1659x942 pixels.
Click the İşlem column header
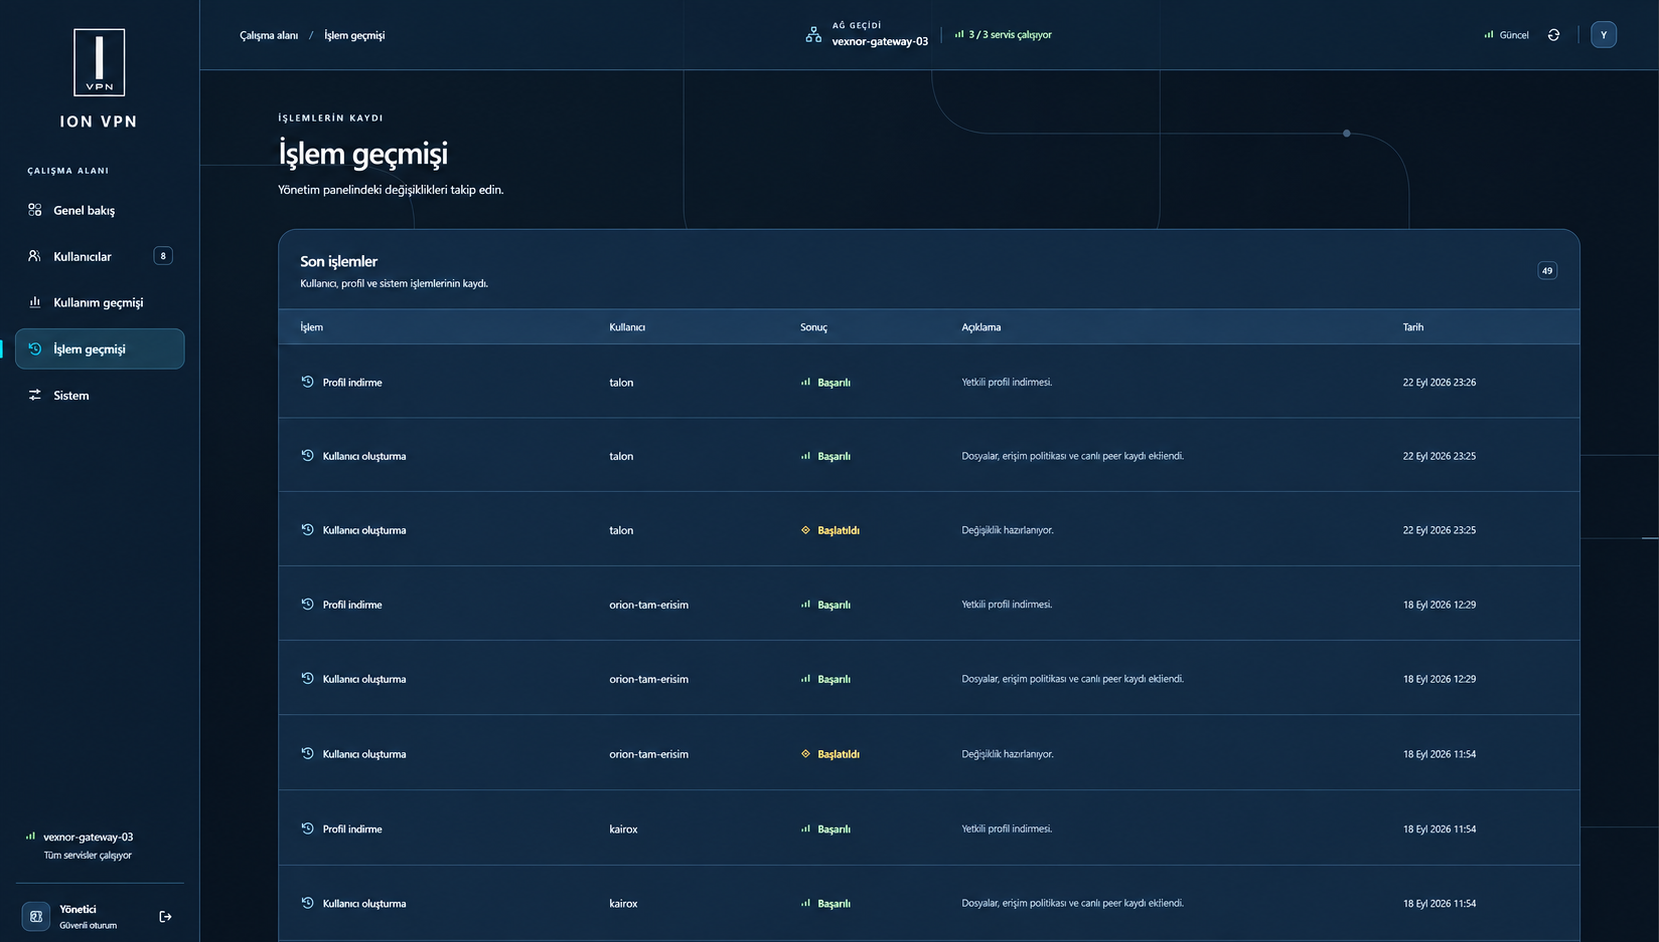[x=312, y=327]
